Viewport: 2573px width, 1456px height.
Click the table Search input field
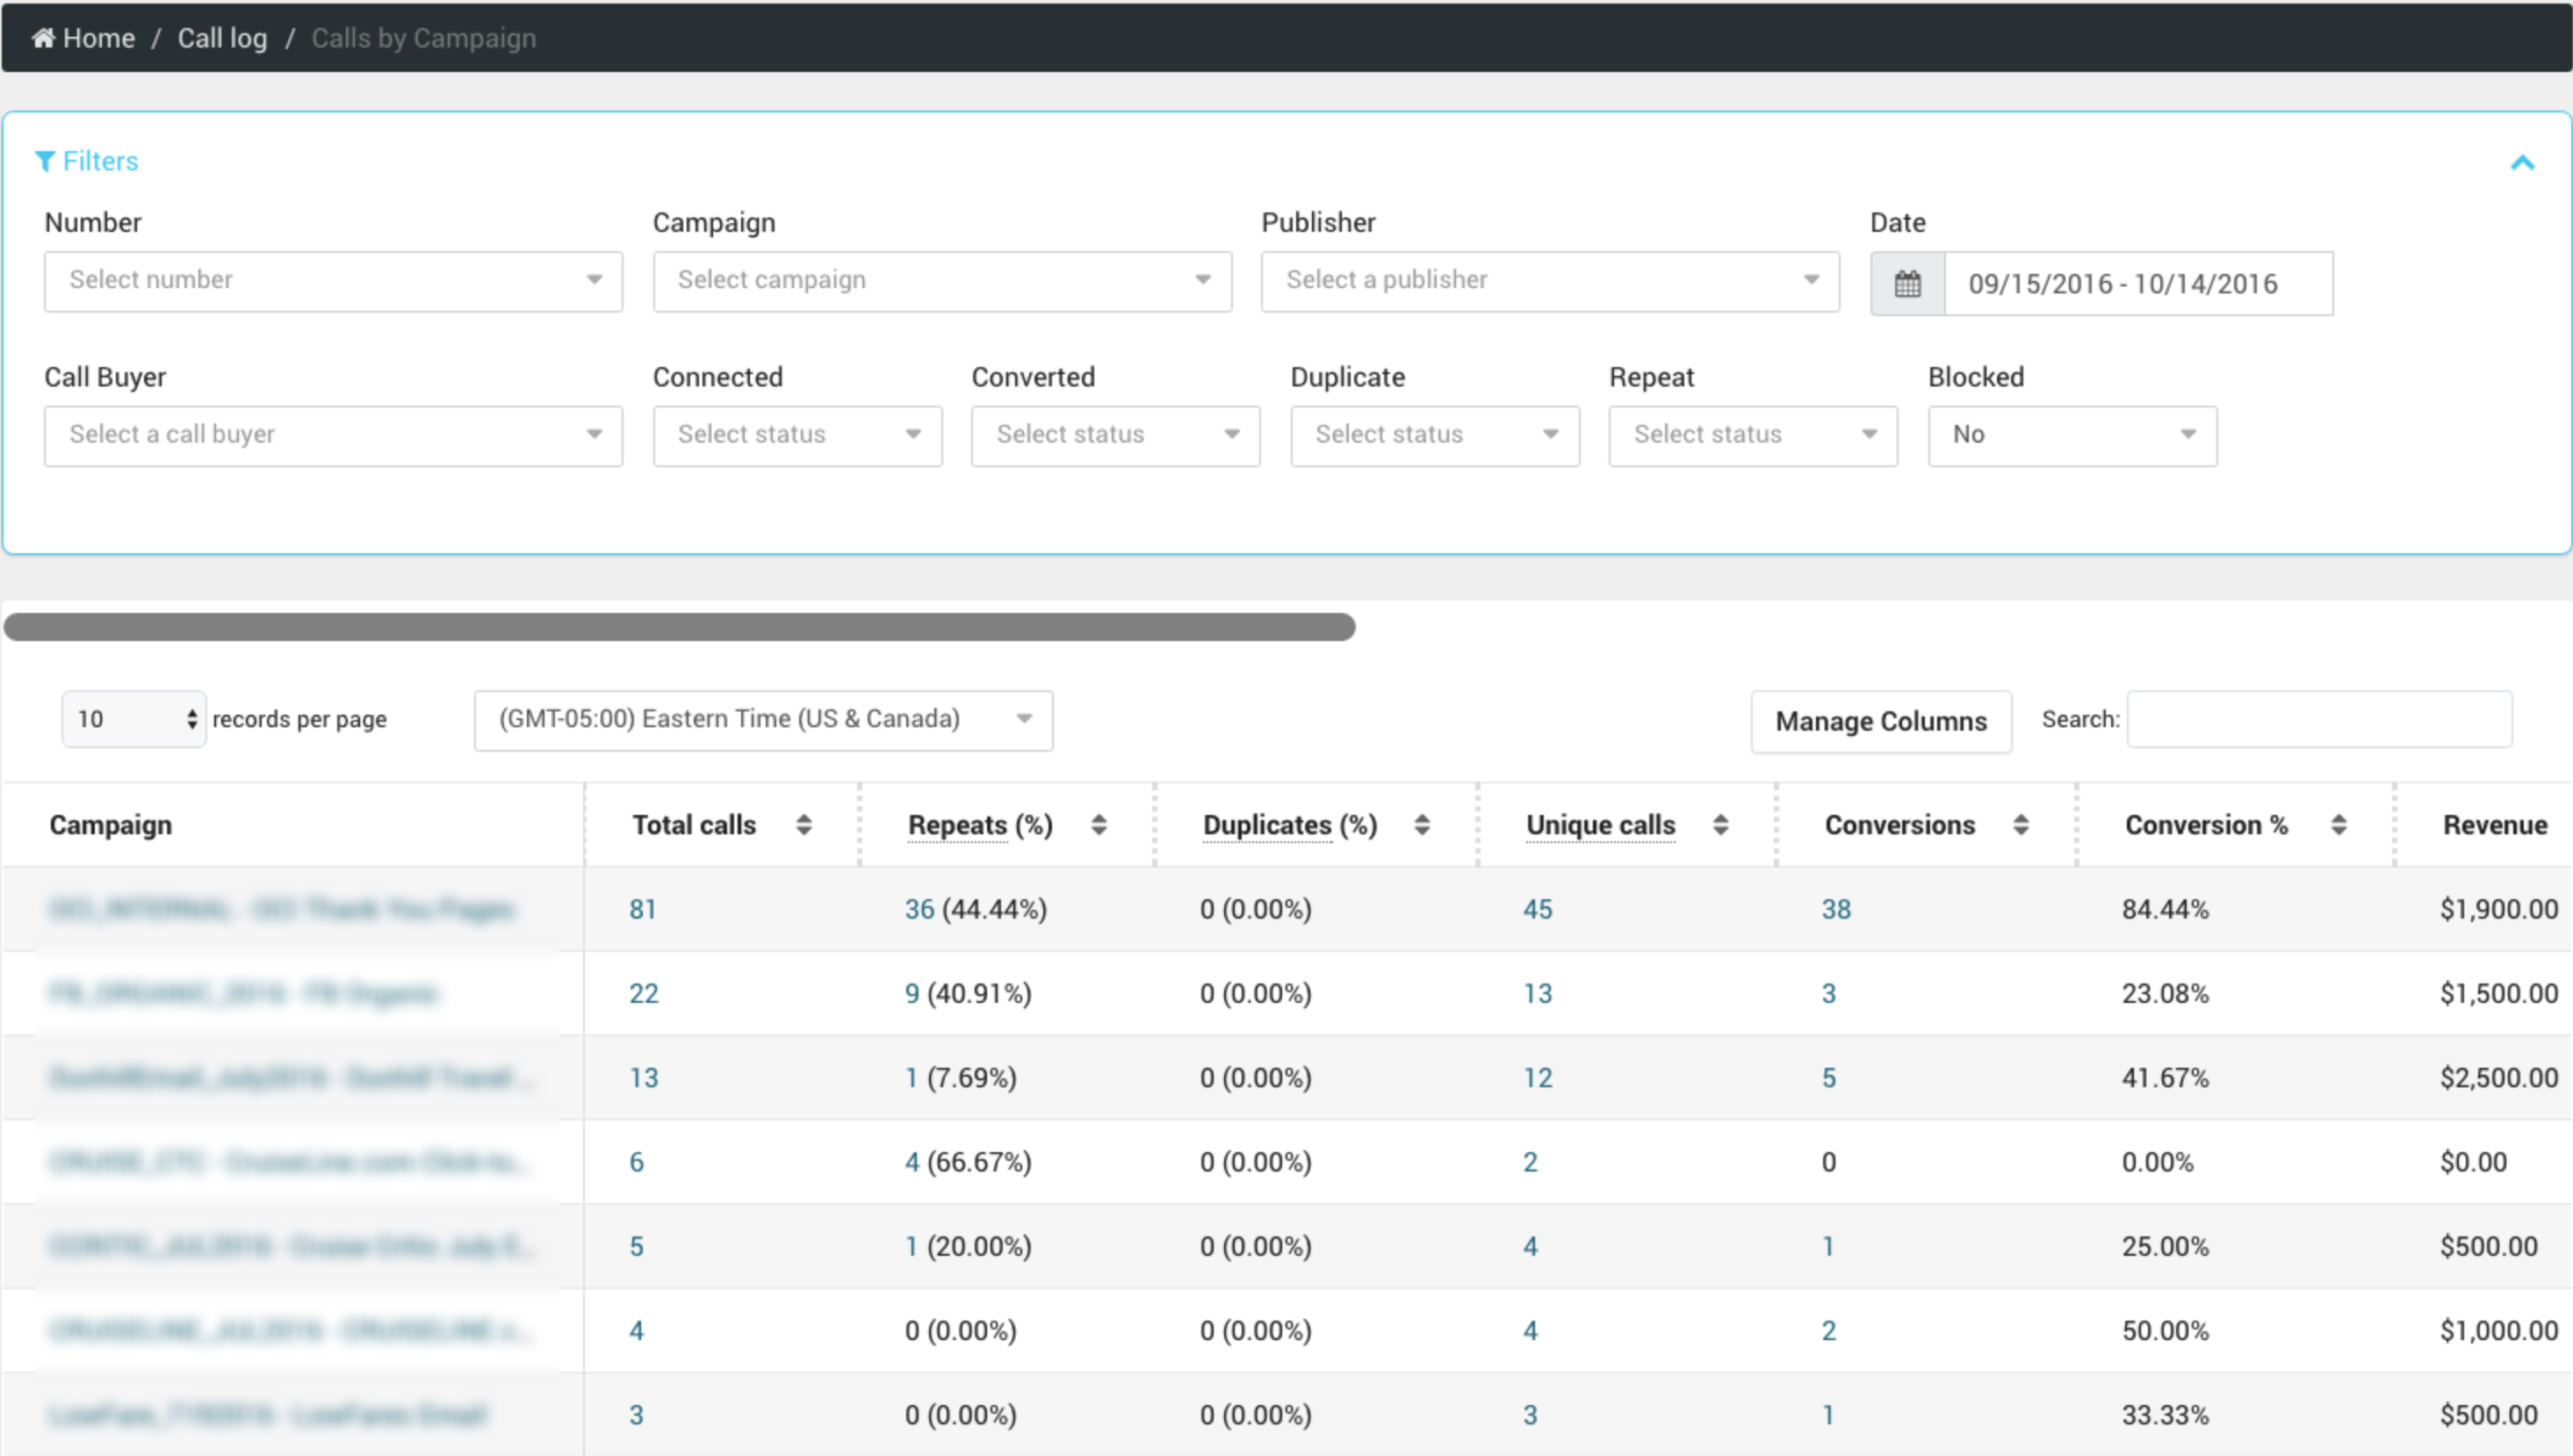point(2318,719)
